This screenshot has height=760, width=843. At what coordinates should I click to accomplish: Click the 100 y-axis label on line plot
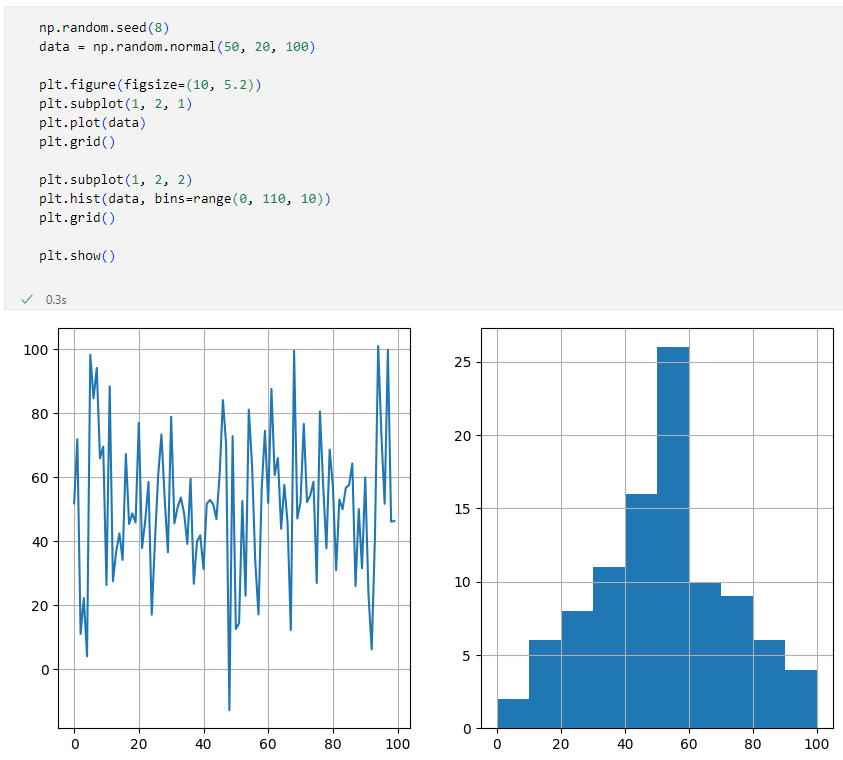coord(39,349)
